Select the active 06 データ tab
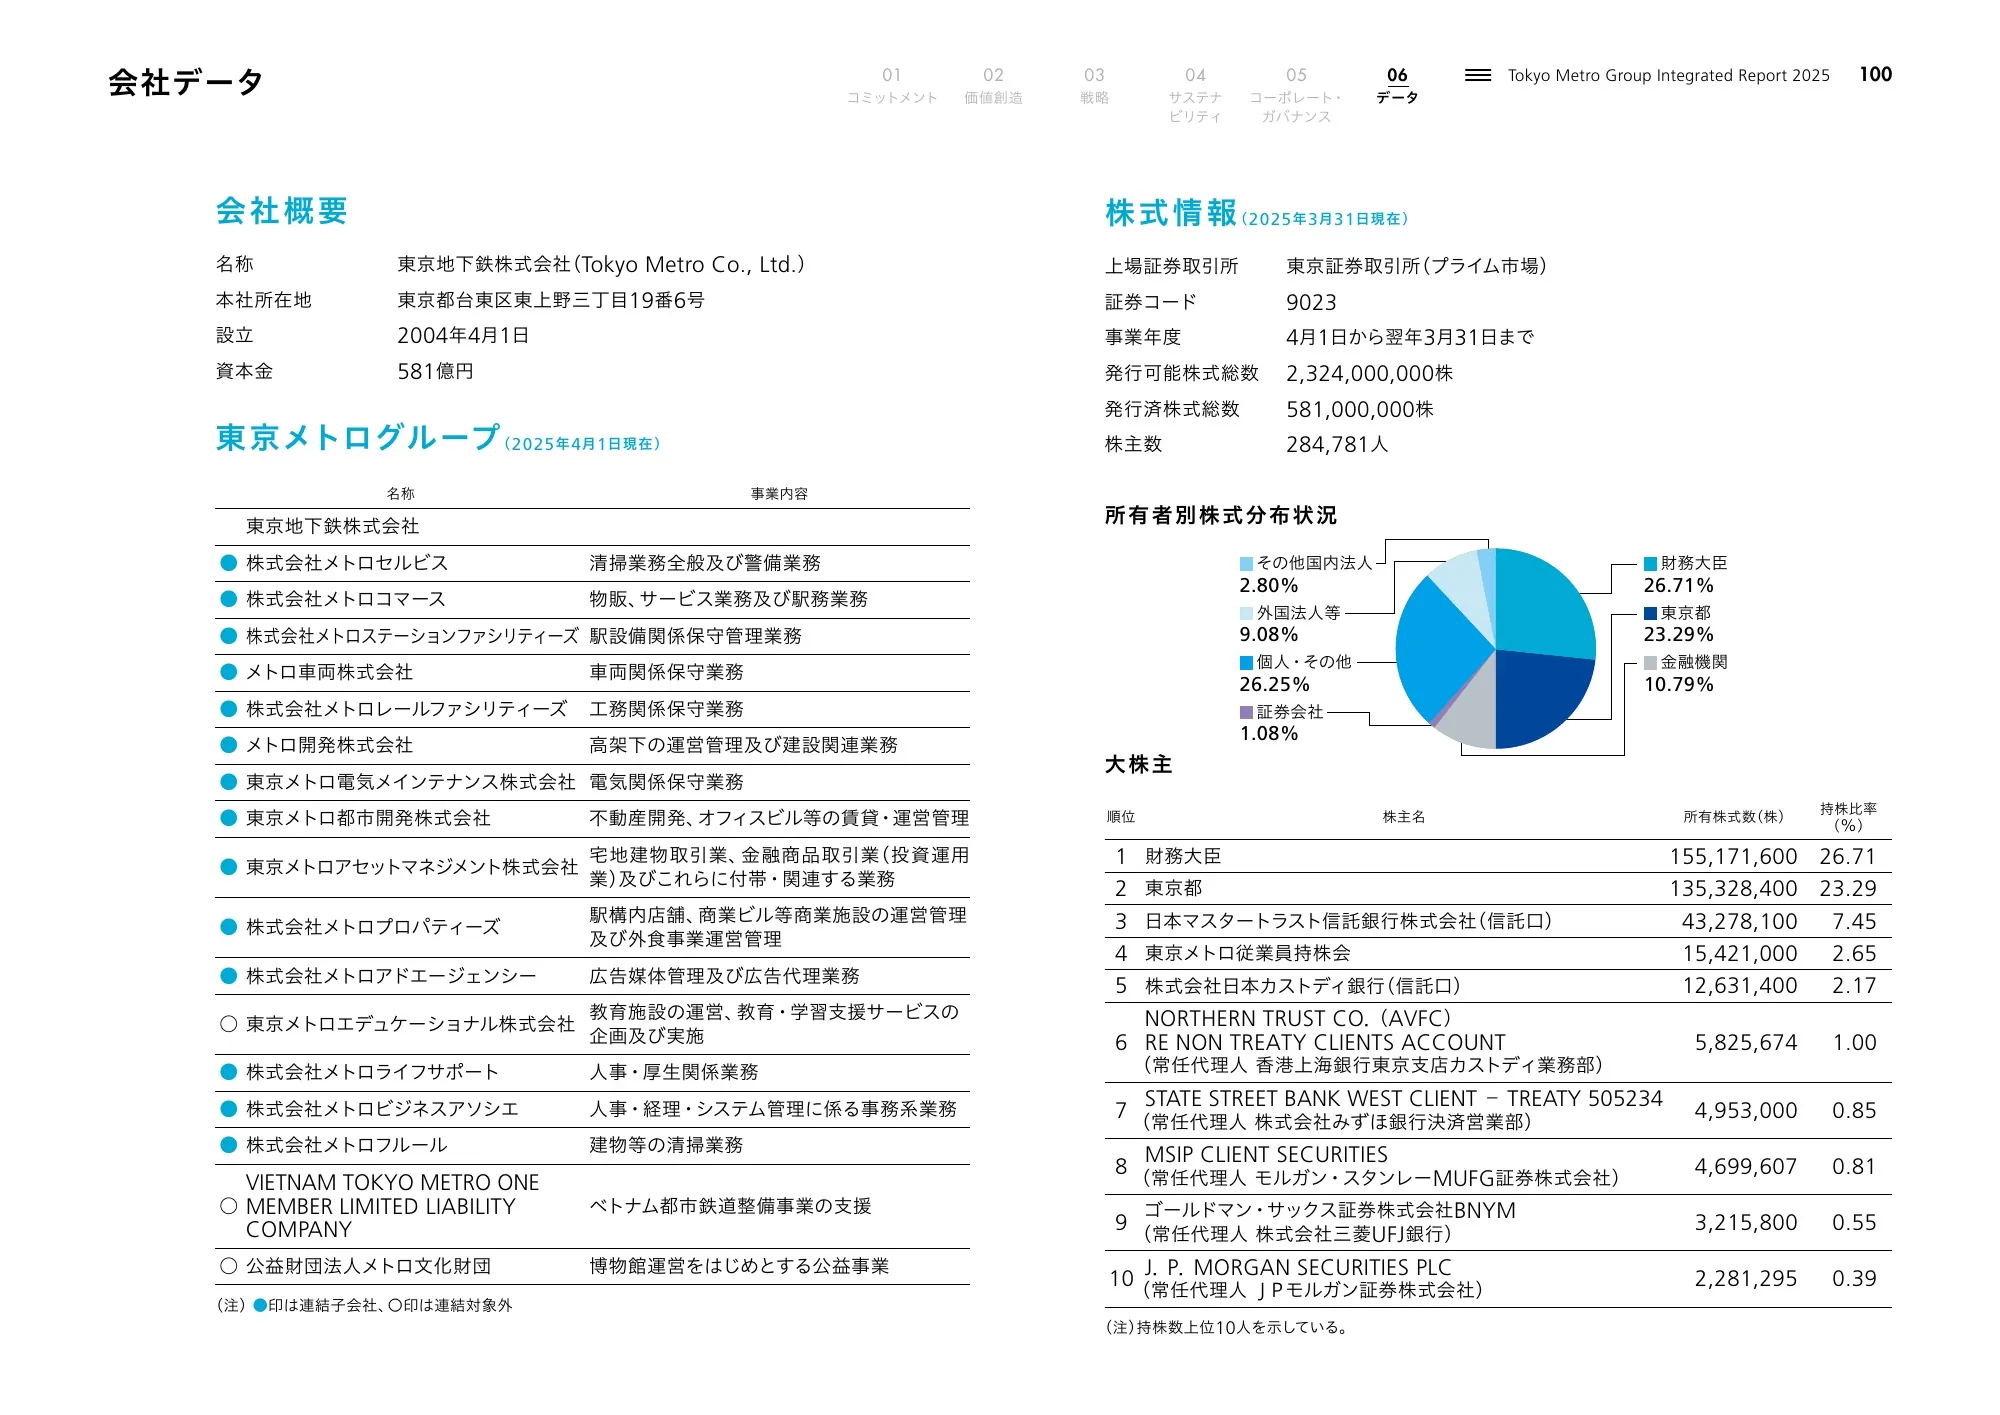Image resolution: width=2000 pixels, height=1415 pixels. tap(1397, 86)
